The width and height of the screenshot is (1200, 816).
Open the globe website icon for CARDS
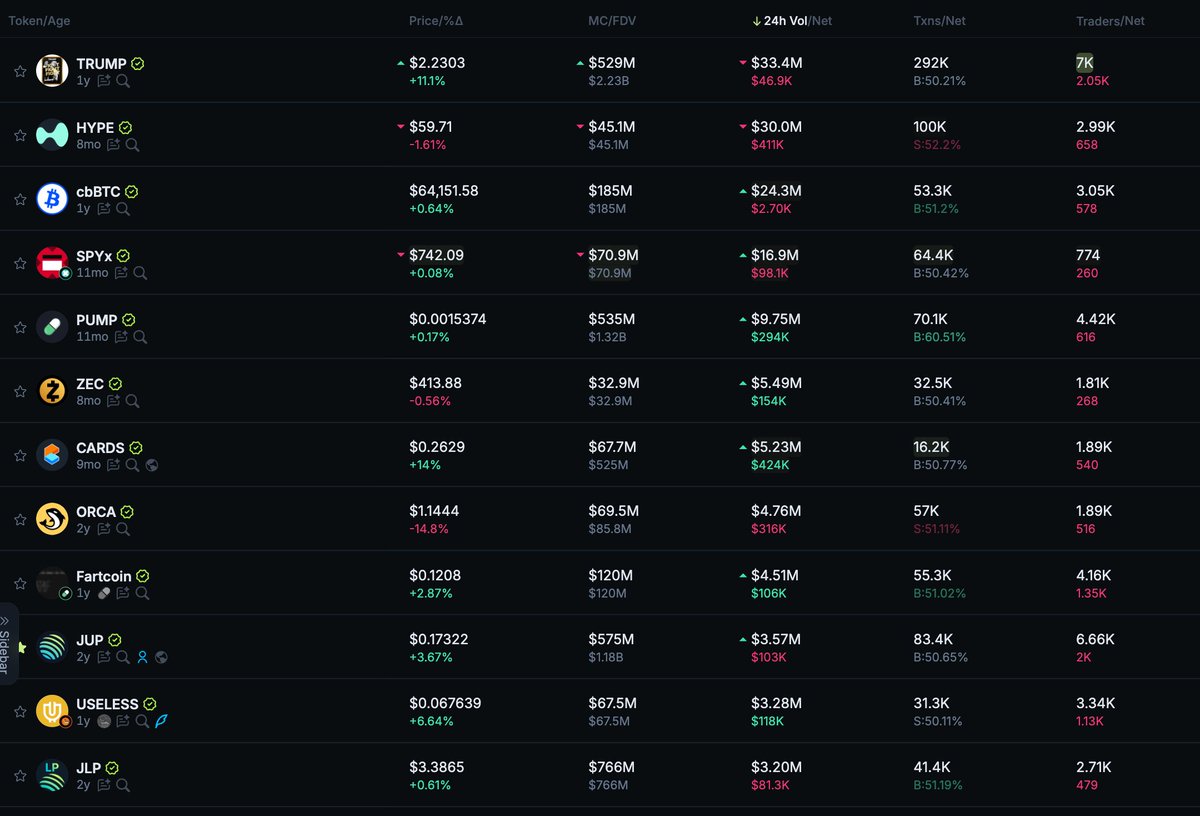pos(151,465)
